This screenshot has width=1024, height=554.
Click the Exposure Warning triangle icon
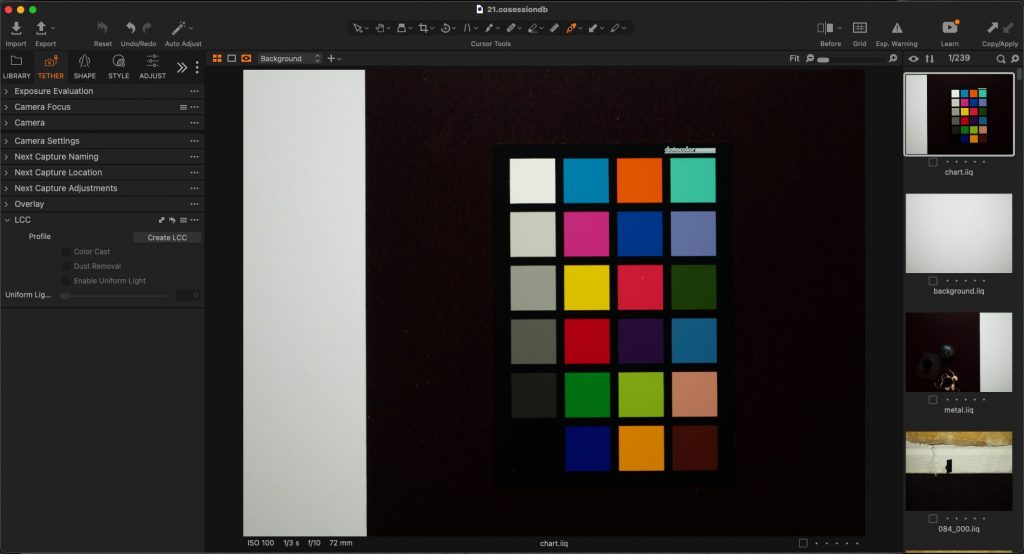click(x=896, y=29)
